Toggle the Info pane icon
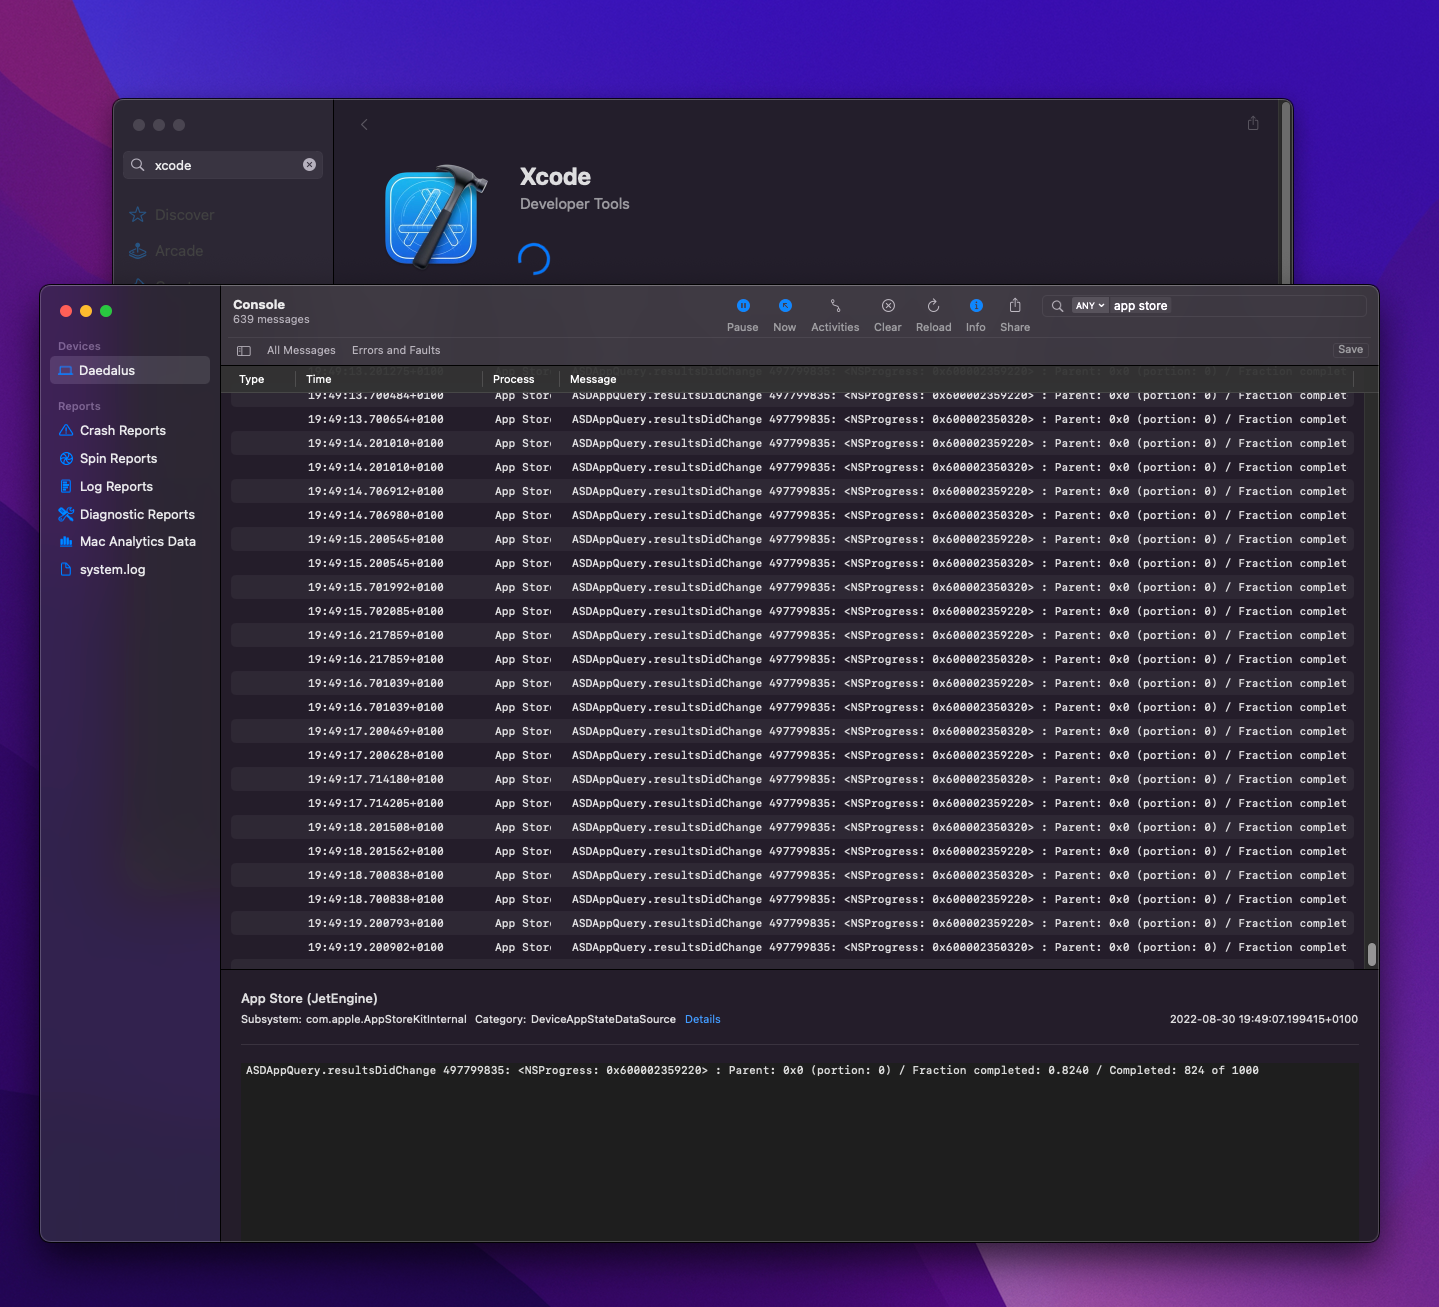 976,306
